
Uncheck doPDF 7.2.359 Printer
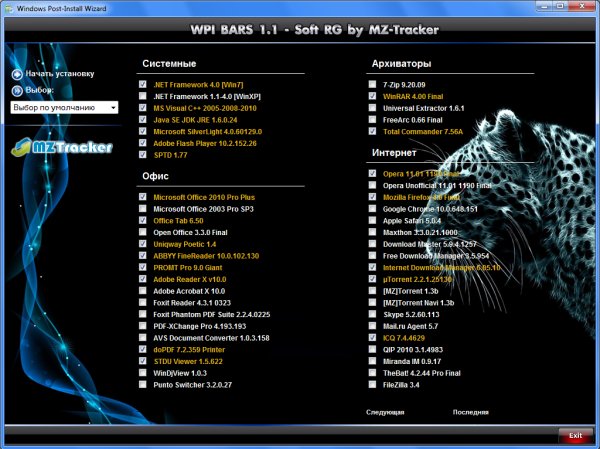click(143, 349)
